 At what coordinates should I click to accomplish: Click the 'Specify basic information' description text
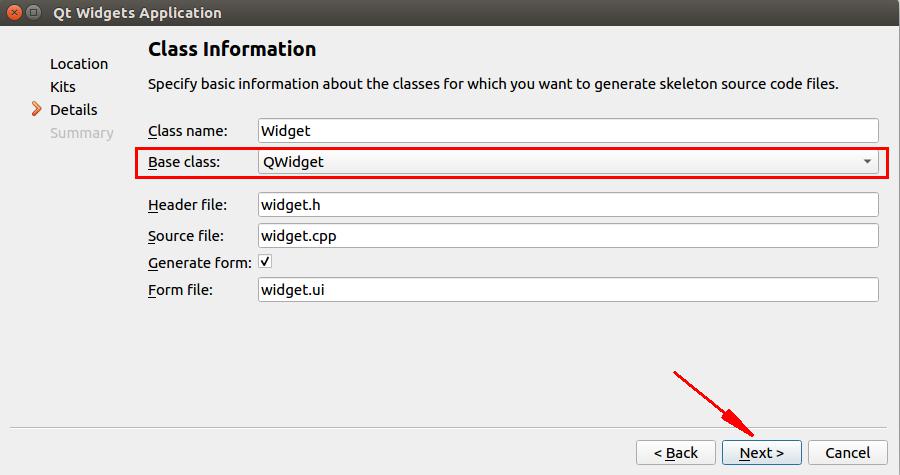coord(493,84)
